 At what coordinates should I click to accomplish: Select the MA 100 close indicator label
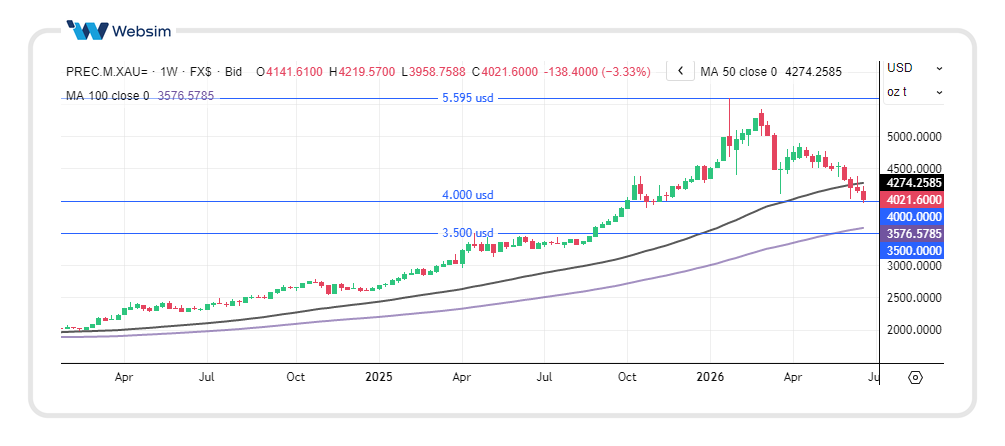pos(108,95)
